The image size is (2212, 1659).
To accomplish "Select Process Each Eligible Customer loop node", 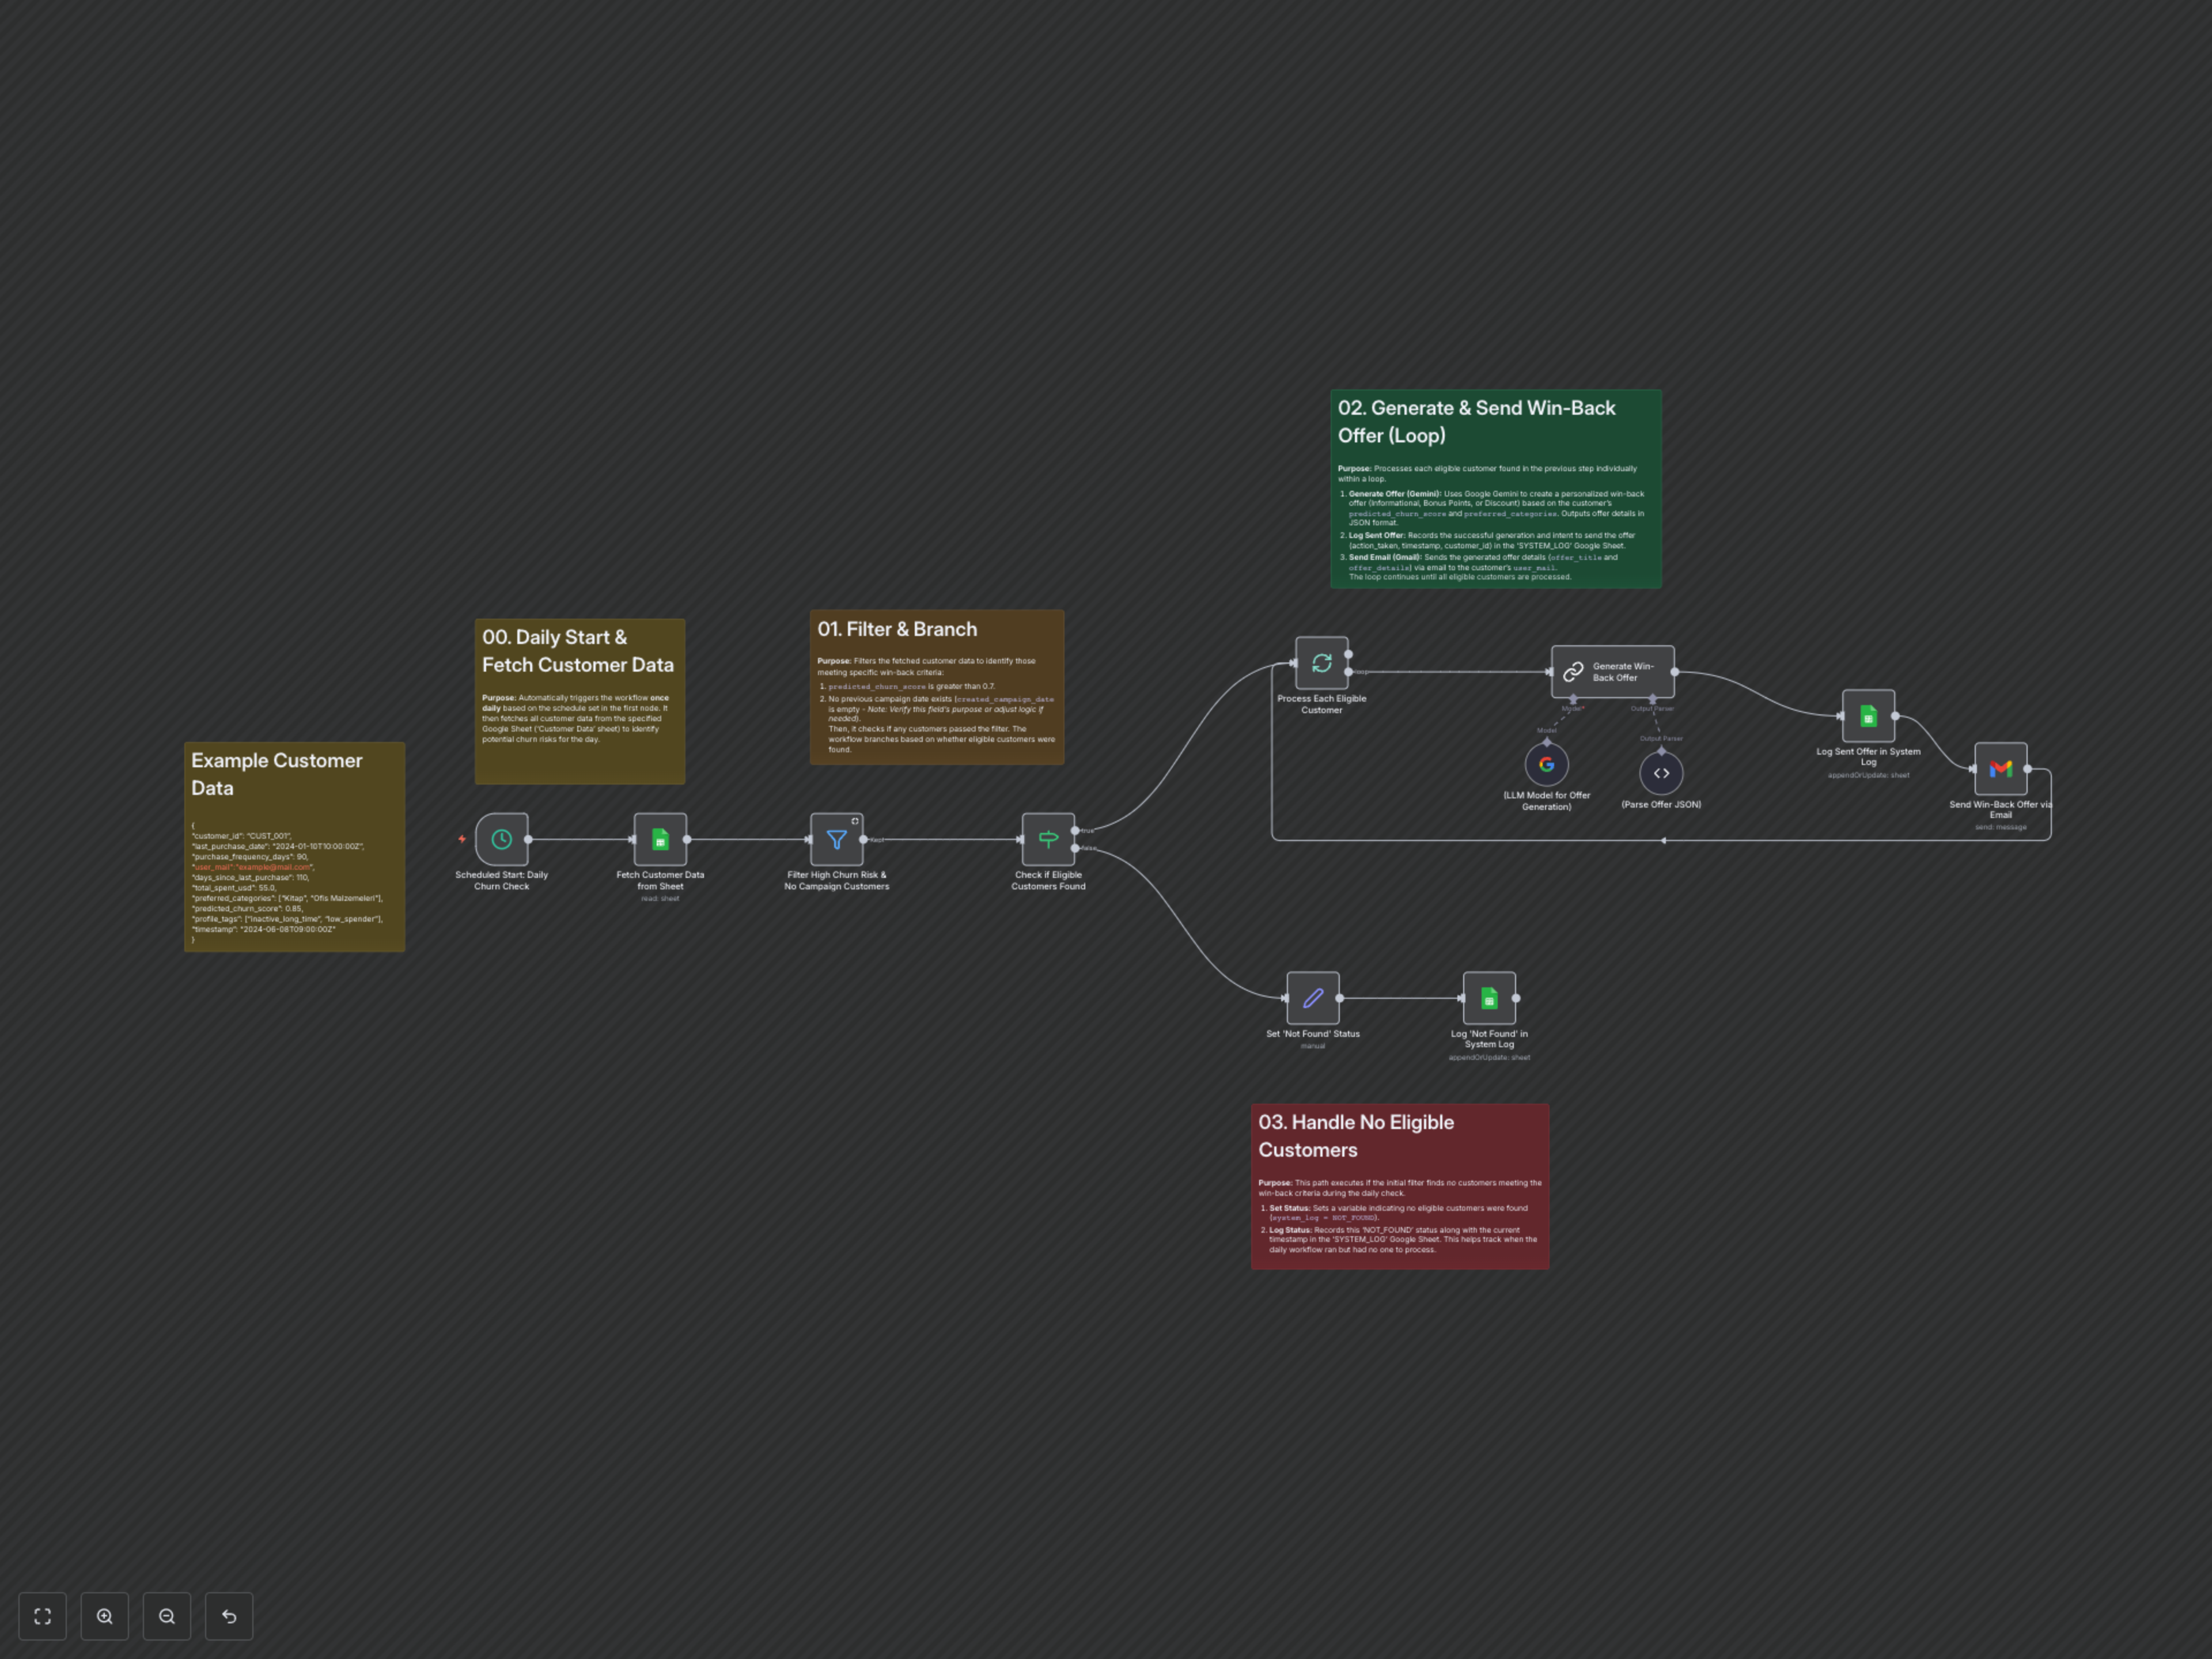I will tap(1321, 663).
